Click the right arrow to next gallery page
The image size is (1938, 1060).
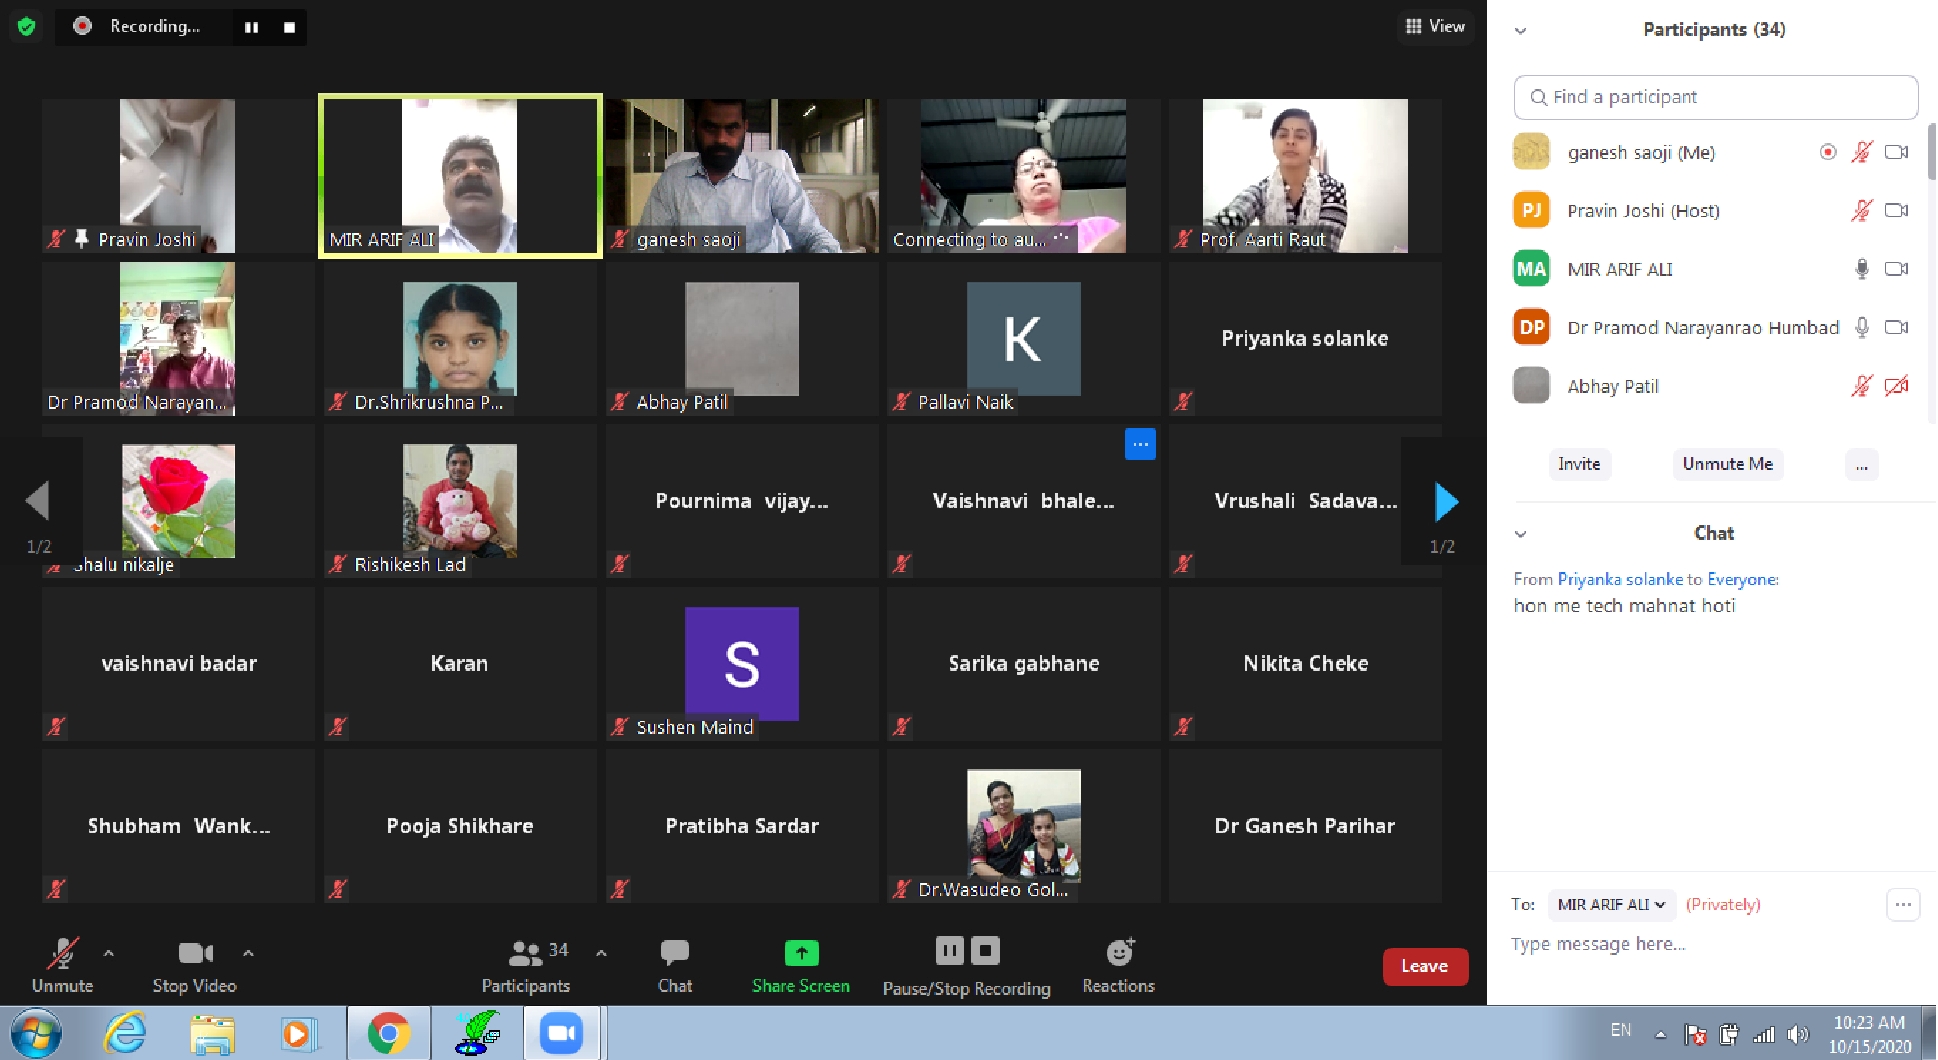(x=1445, y=502)
